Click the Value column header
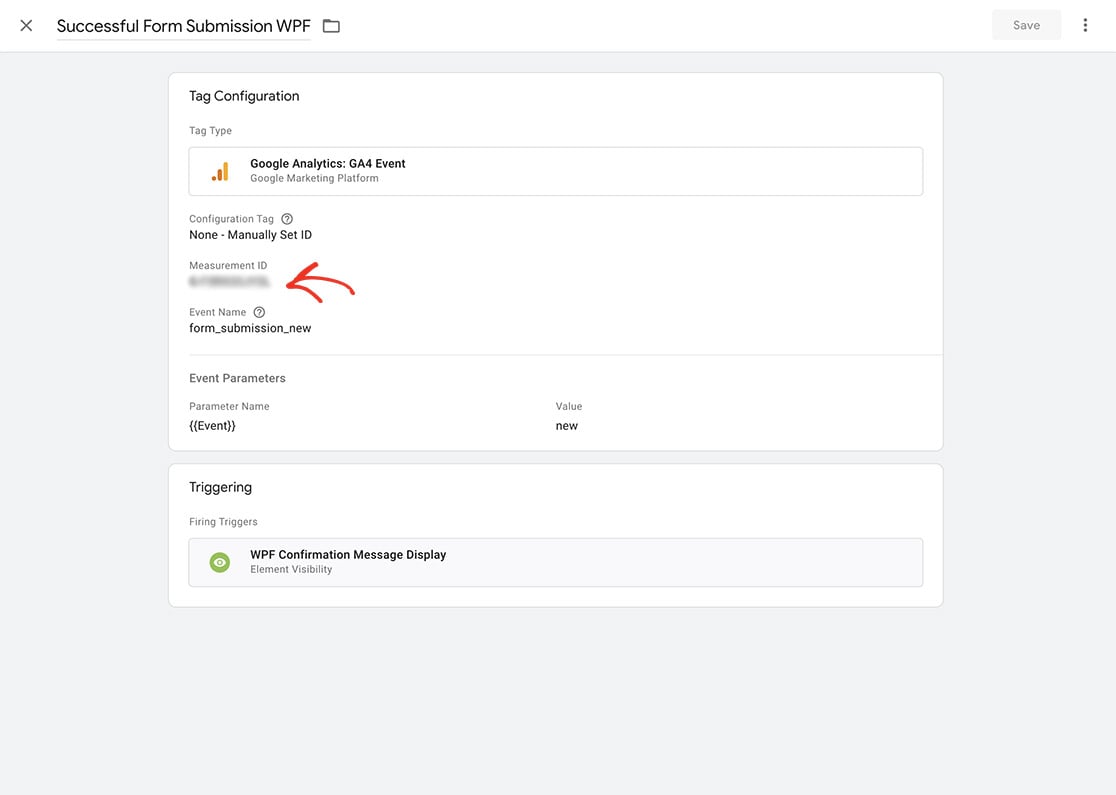 (x=569, y=406)
